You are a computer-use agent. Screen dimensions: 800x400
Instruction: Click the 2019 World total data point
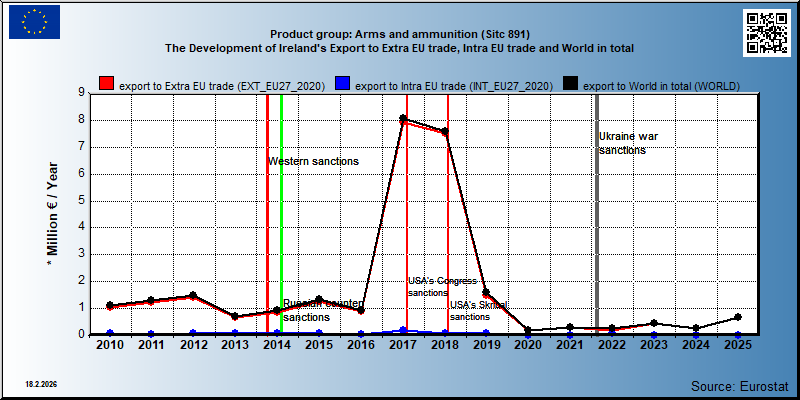click(486, 292)
